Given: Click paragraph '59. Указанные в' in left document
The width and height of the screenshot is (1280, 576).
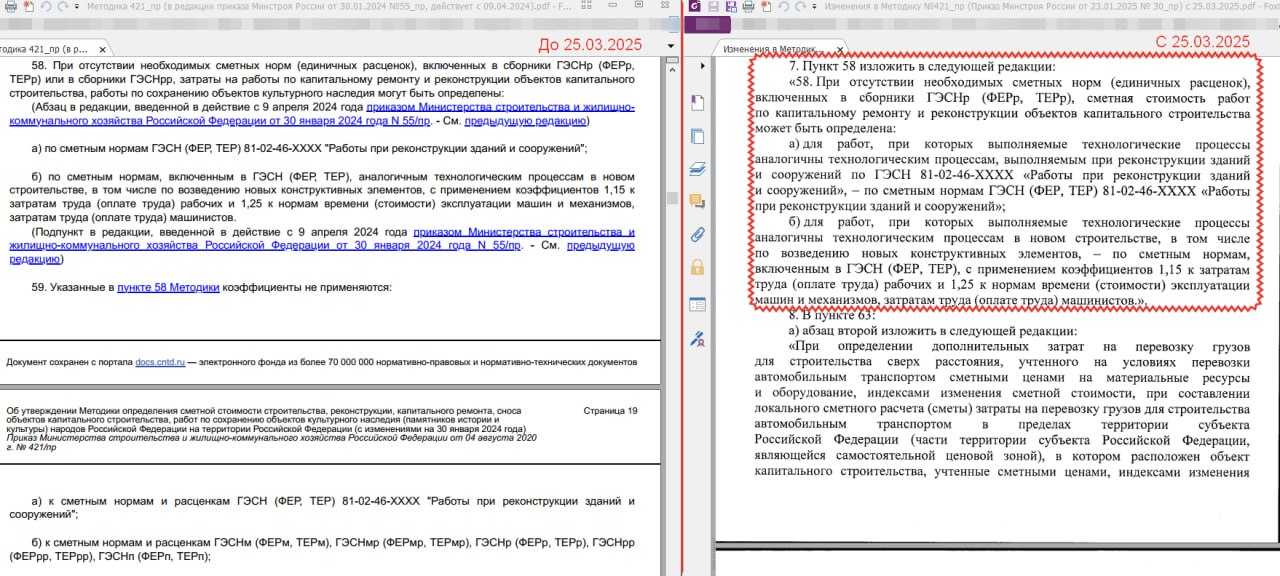Looking at the screenshot, I should [x=212, y=287].
